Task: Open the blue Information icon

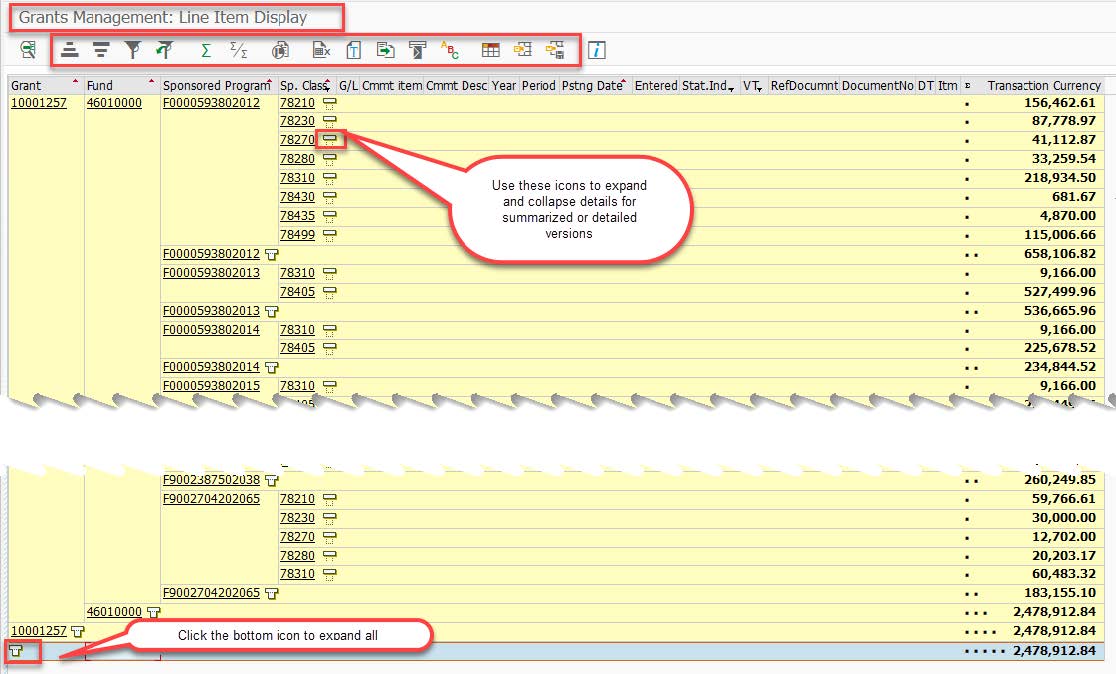Action: pyautogui.click(x=596, y=50)
